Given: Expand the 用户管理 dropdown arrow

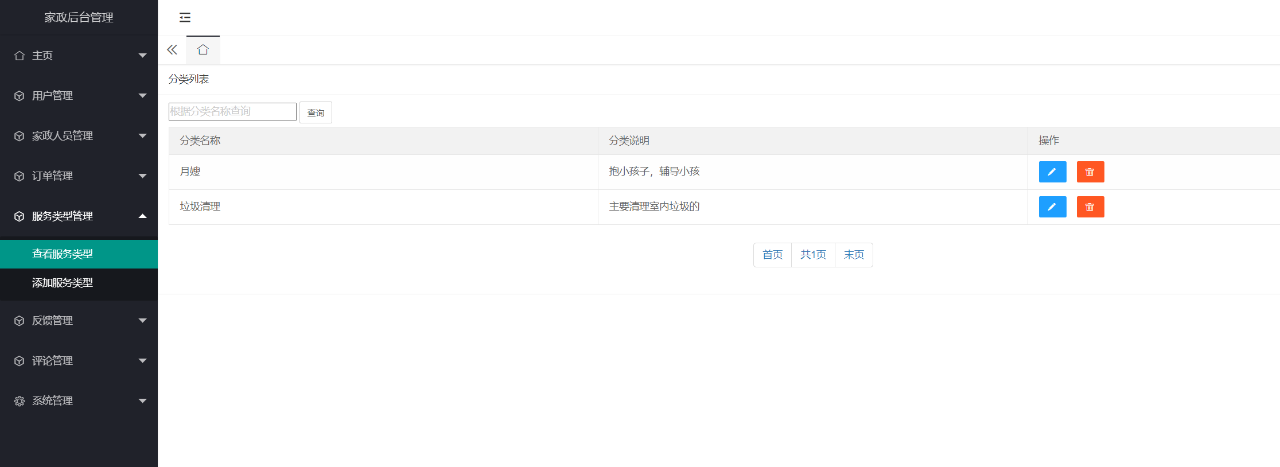Looking at the screenshot, I should [143, 96].
